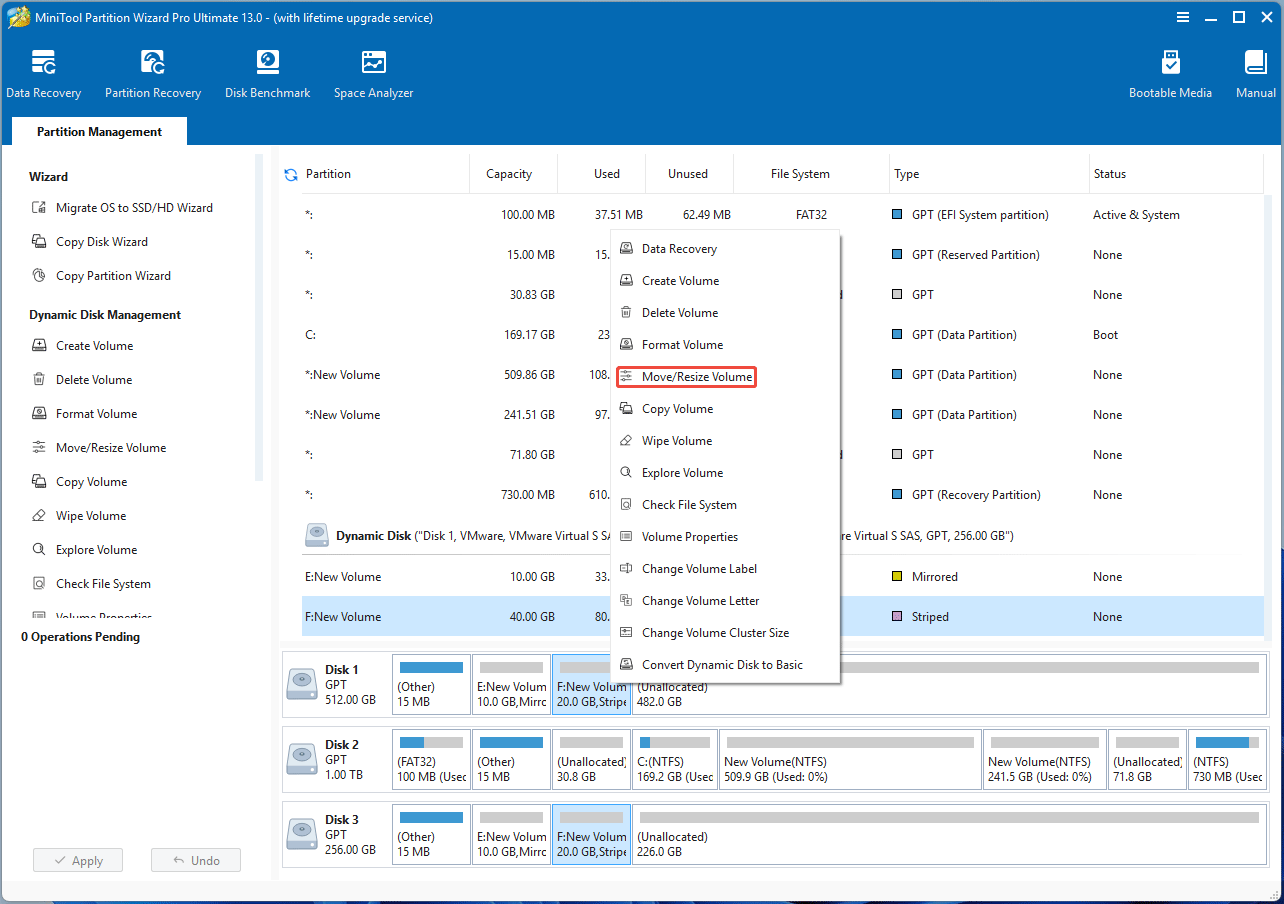Switch to the Partition Management tab
This screenshot has width=1284, height=904.
[x=98, y=131]
